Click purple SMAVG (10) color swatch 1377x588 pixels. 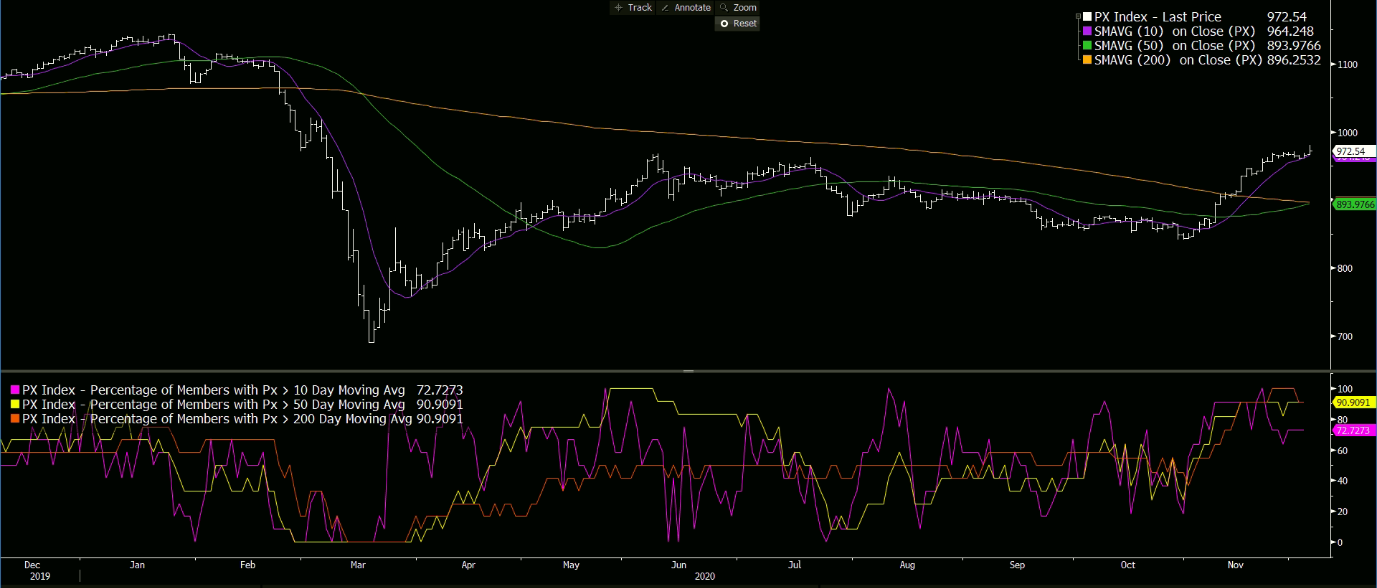(1087, 31)
